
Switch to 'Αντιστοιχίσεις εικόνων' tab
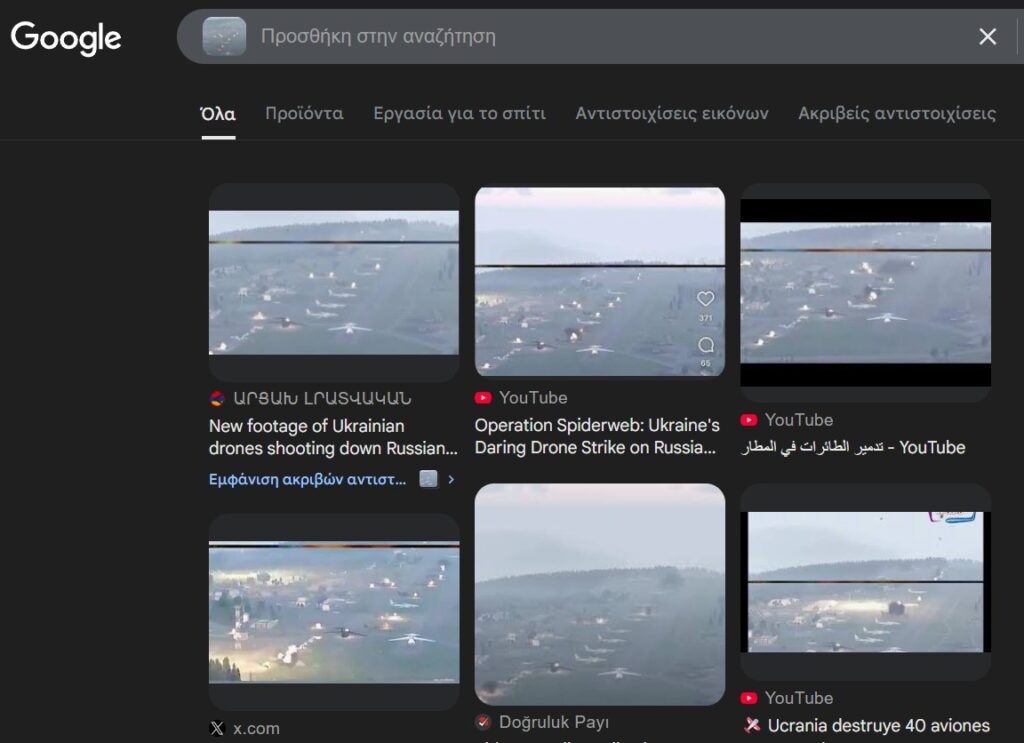[x=672, y=114]
